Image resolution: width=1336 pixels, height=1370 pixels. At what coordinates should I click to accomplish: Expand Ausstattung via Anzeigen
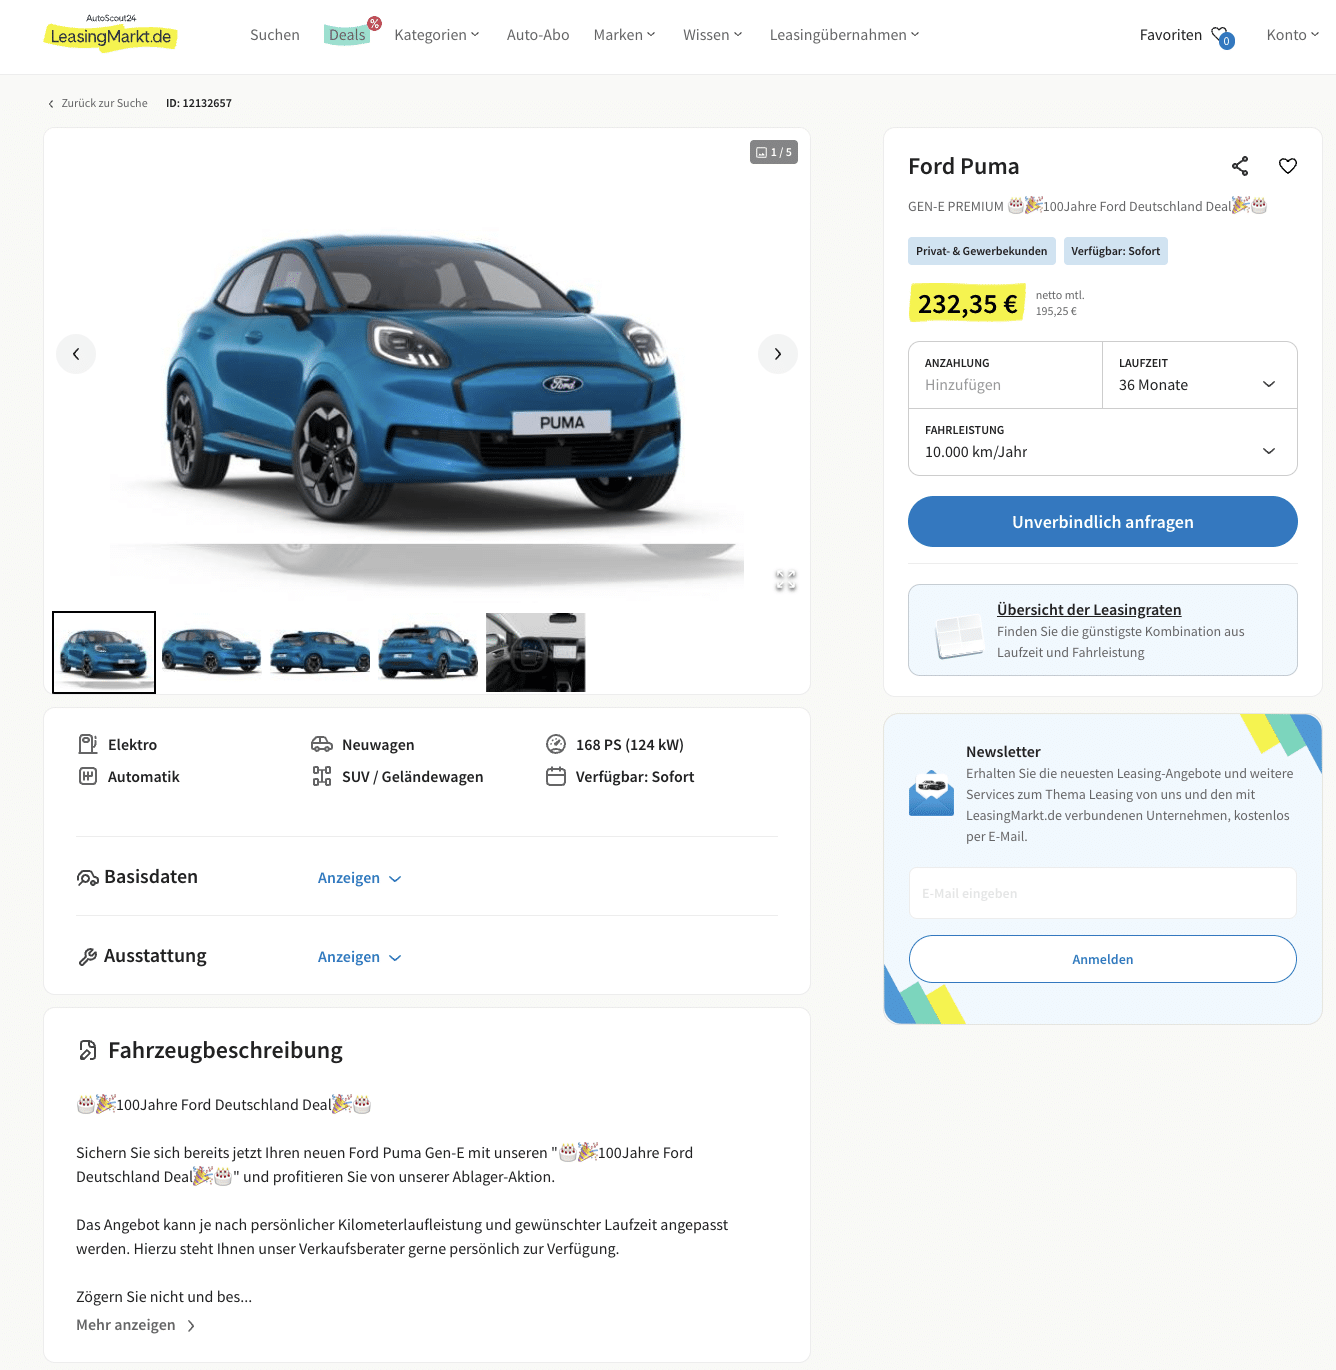[x=359, y=957]
